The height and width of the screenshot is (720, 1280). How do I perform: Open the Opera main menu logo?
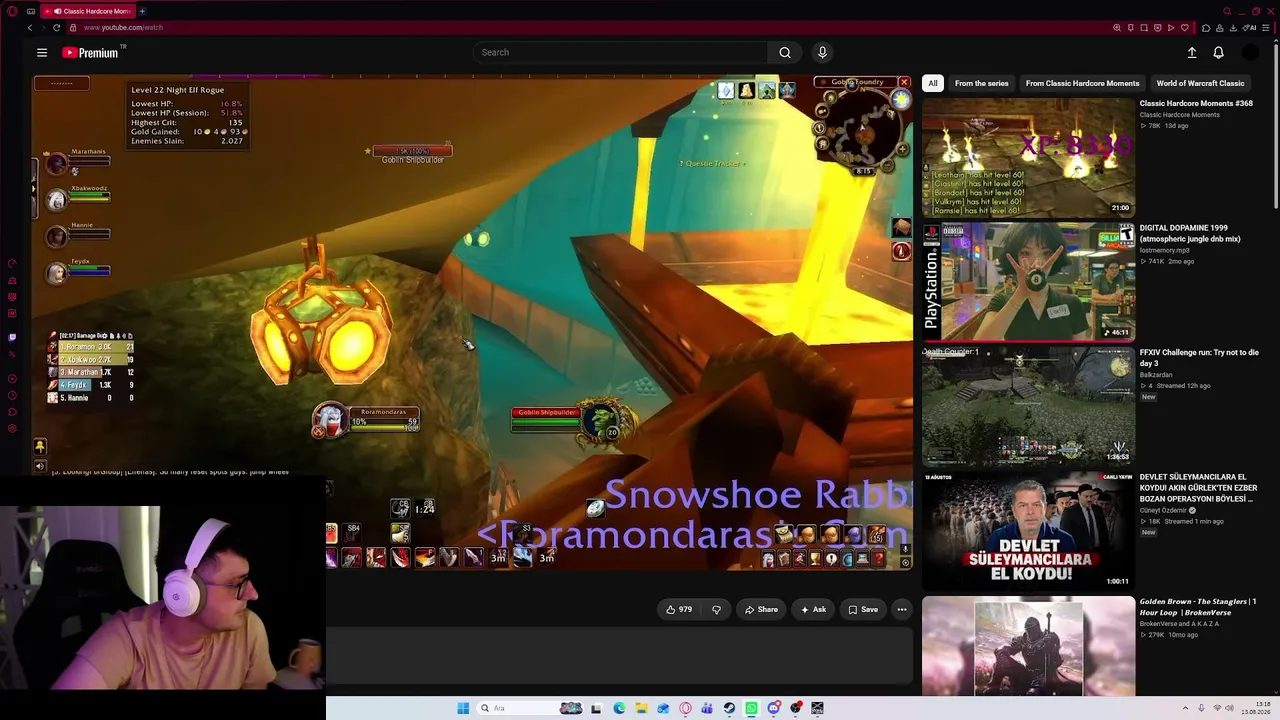11,11
